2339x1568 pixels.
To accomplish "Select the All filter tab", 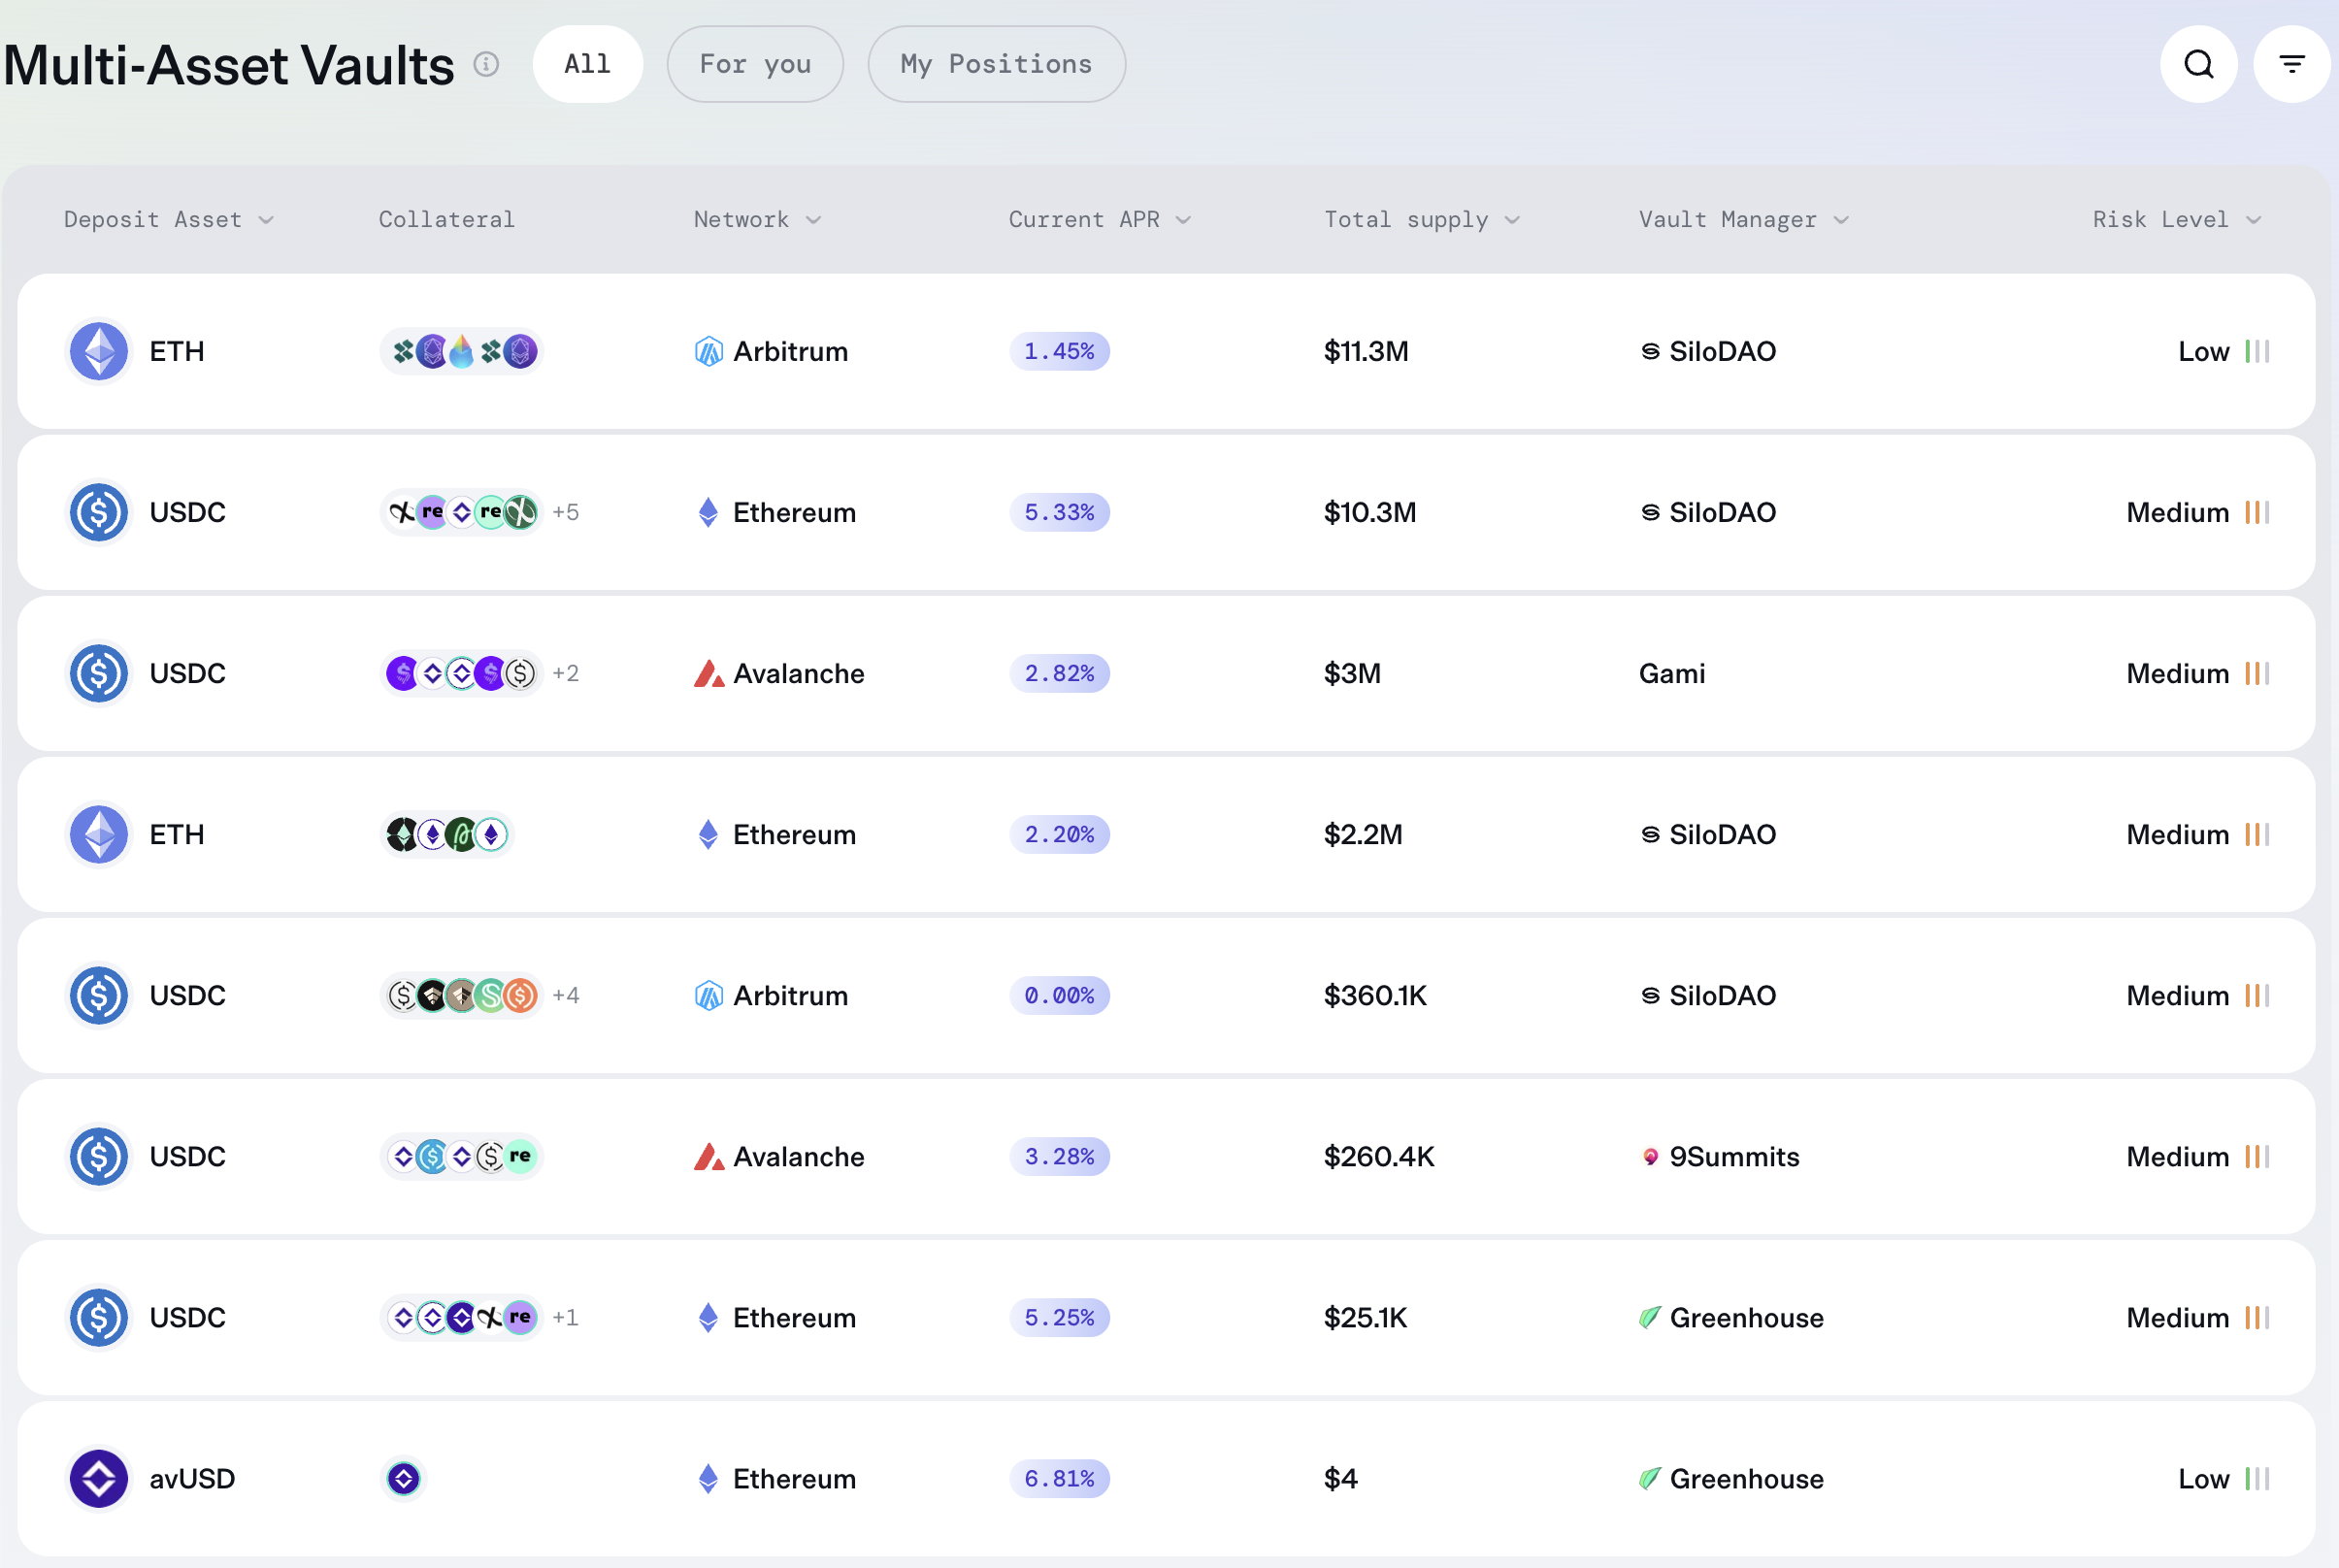I will pyautogui.click(x=588, y=63).
